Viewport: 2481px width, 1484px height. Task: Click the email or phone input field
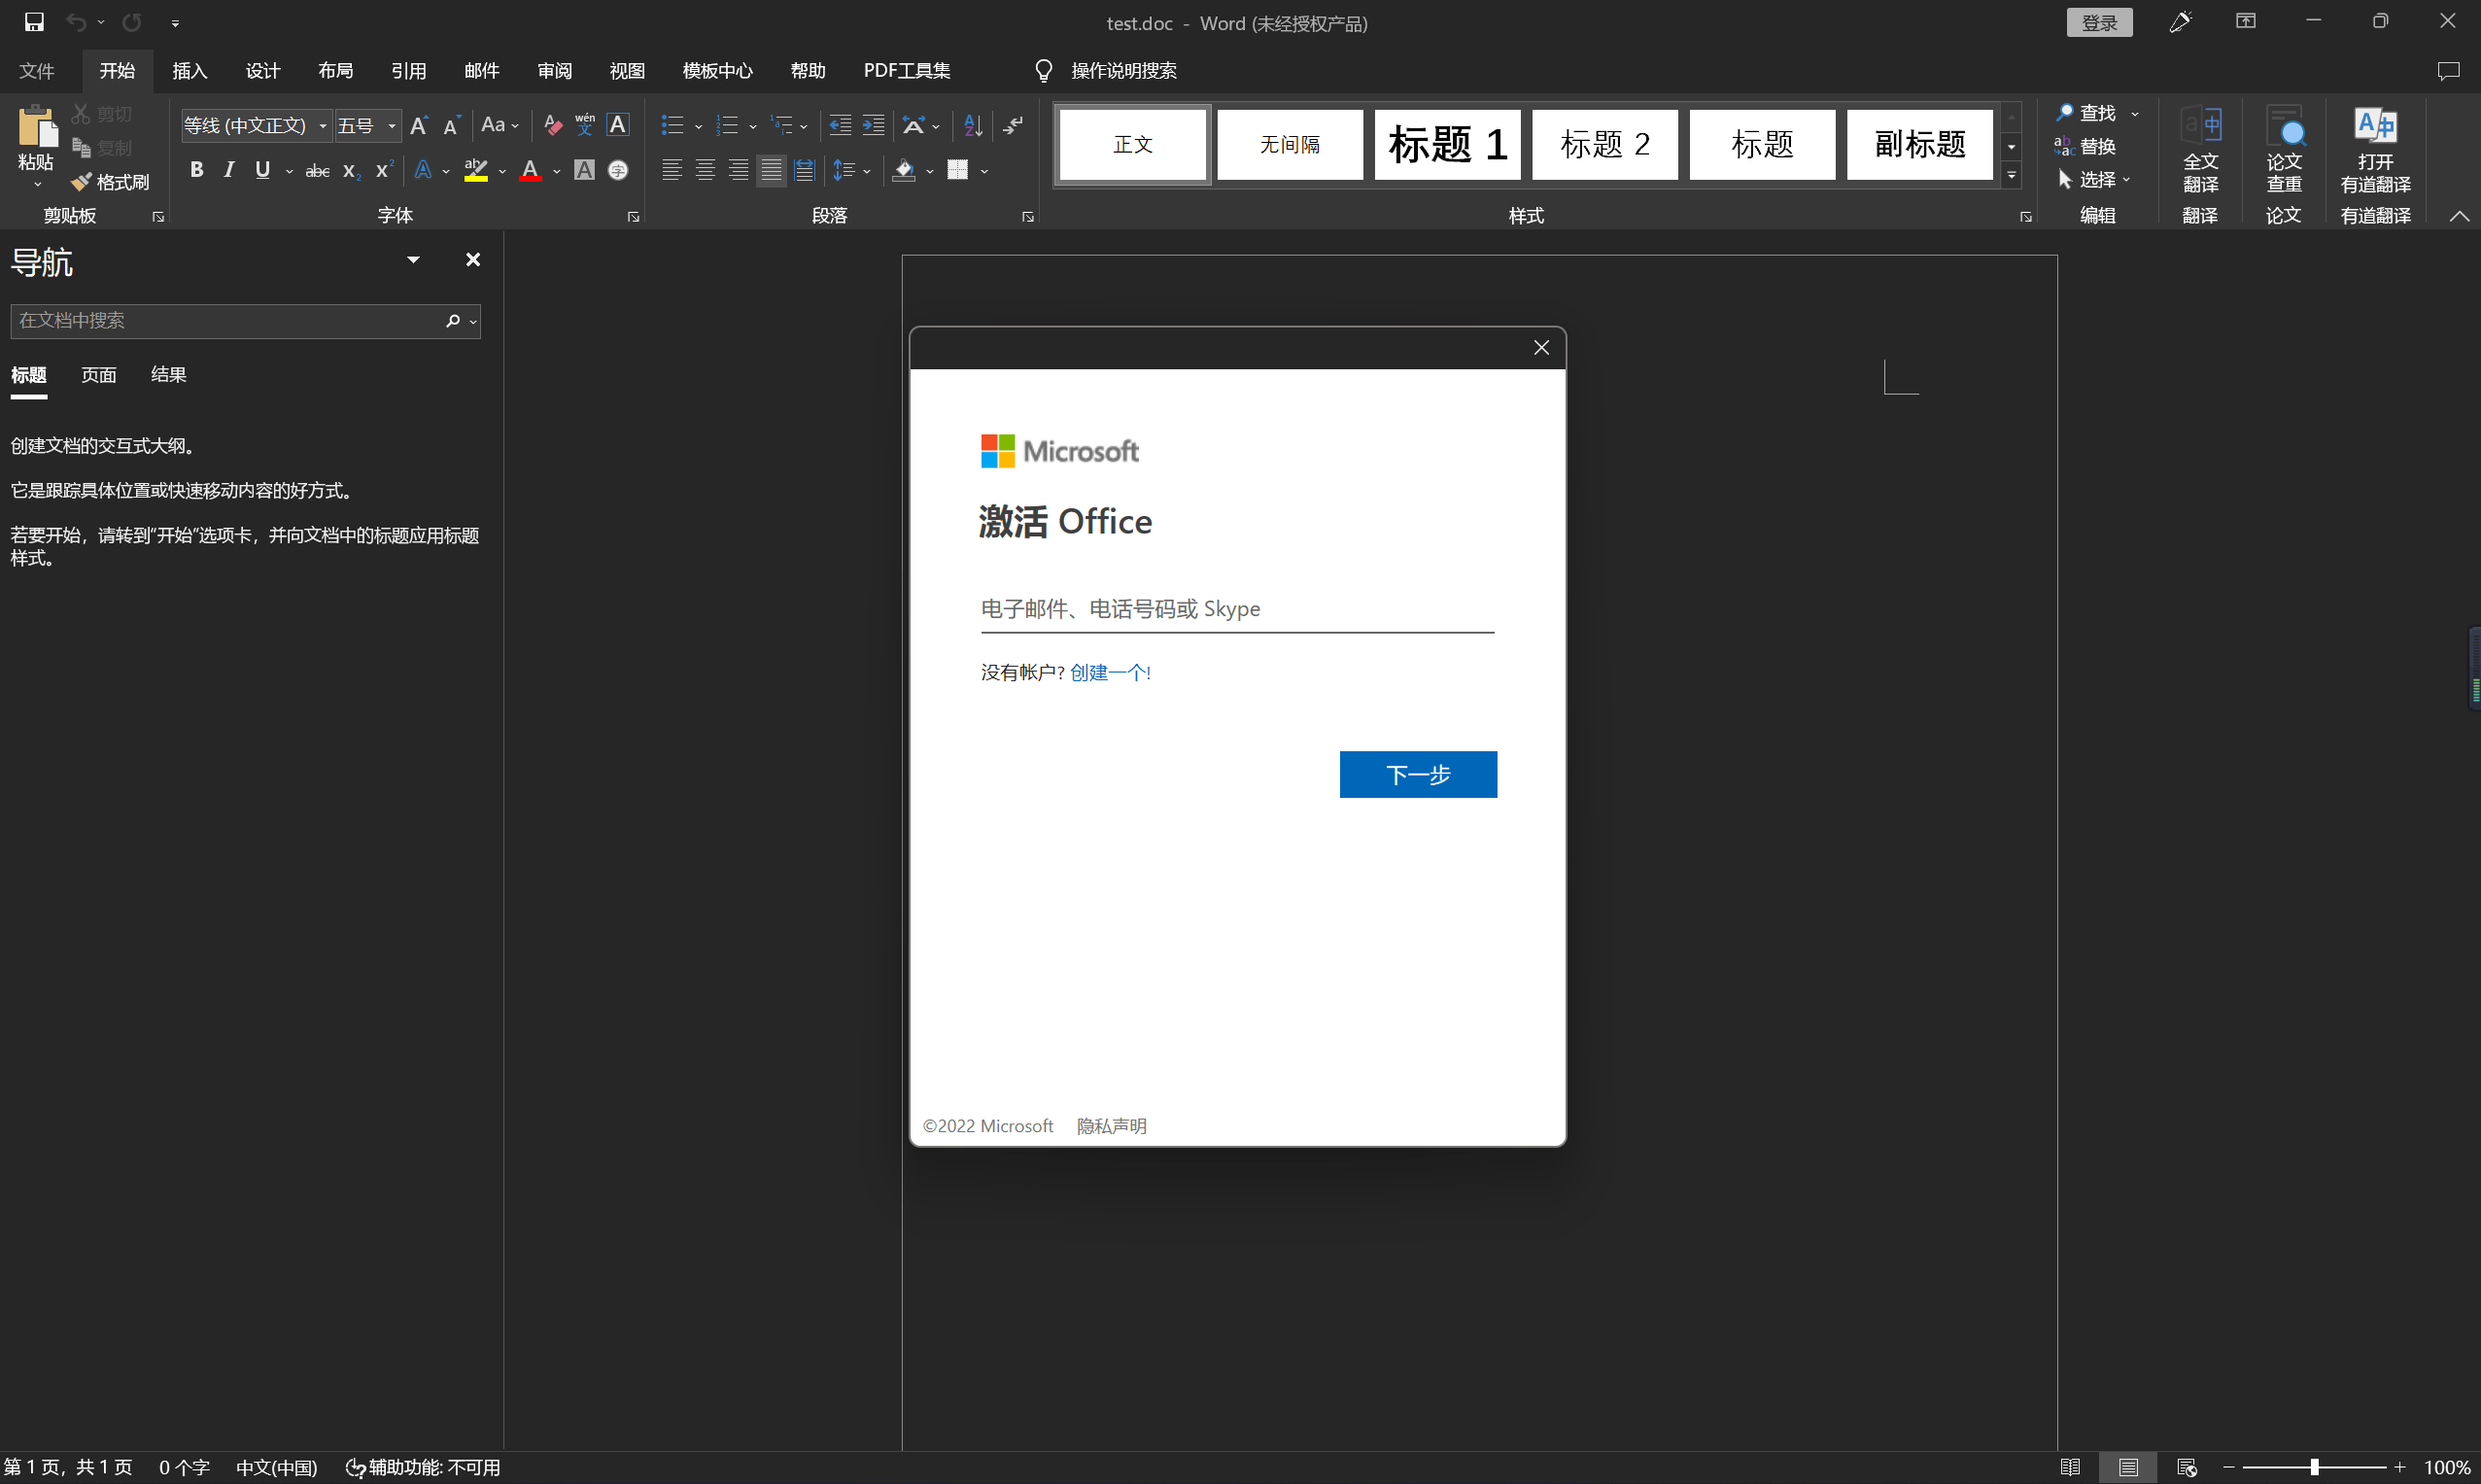point(1236,609)
